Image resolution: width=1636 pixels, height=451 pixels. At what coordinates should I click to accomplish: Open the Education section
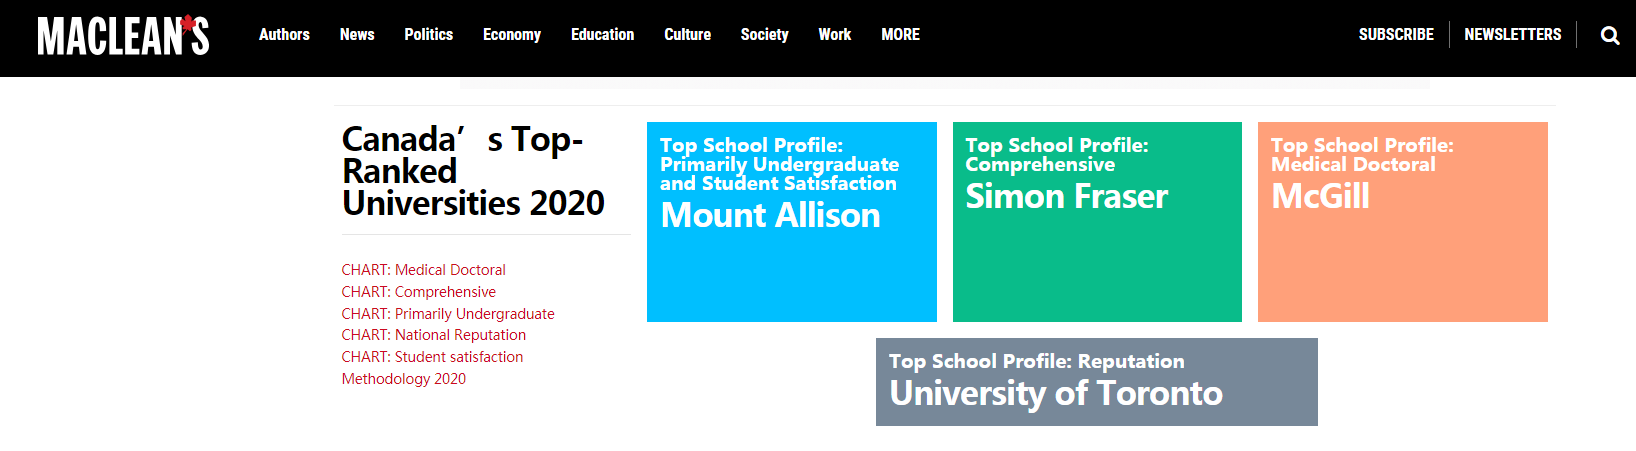603,34
